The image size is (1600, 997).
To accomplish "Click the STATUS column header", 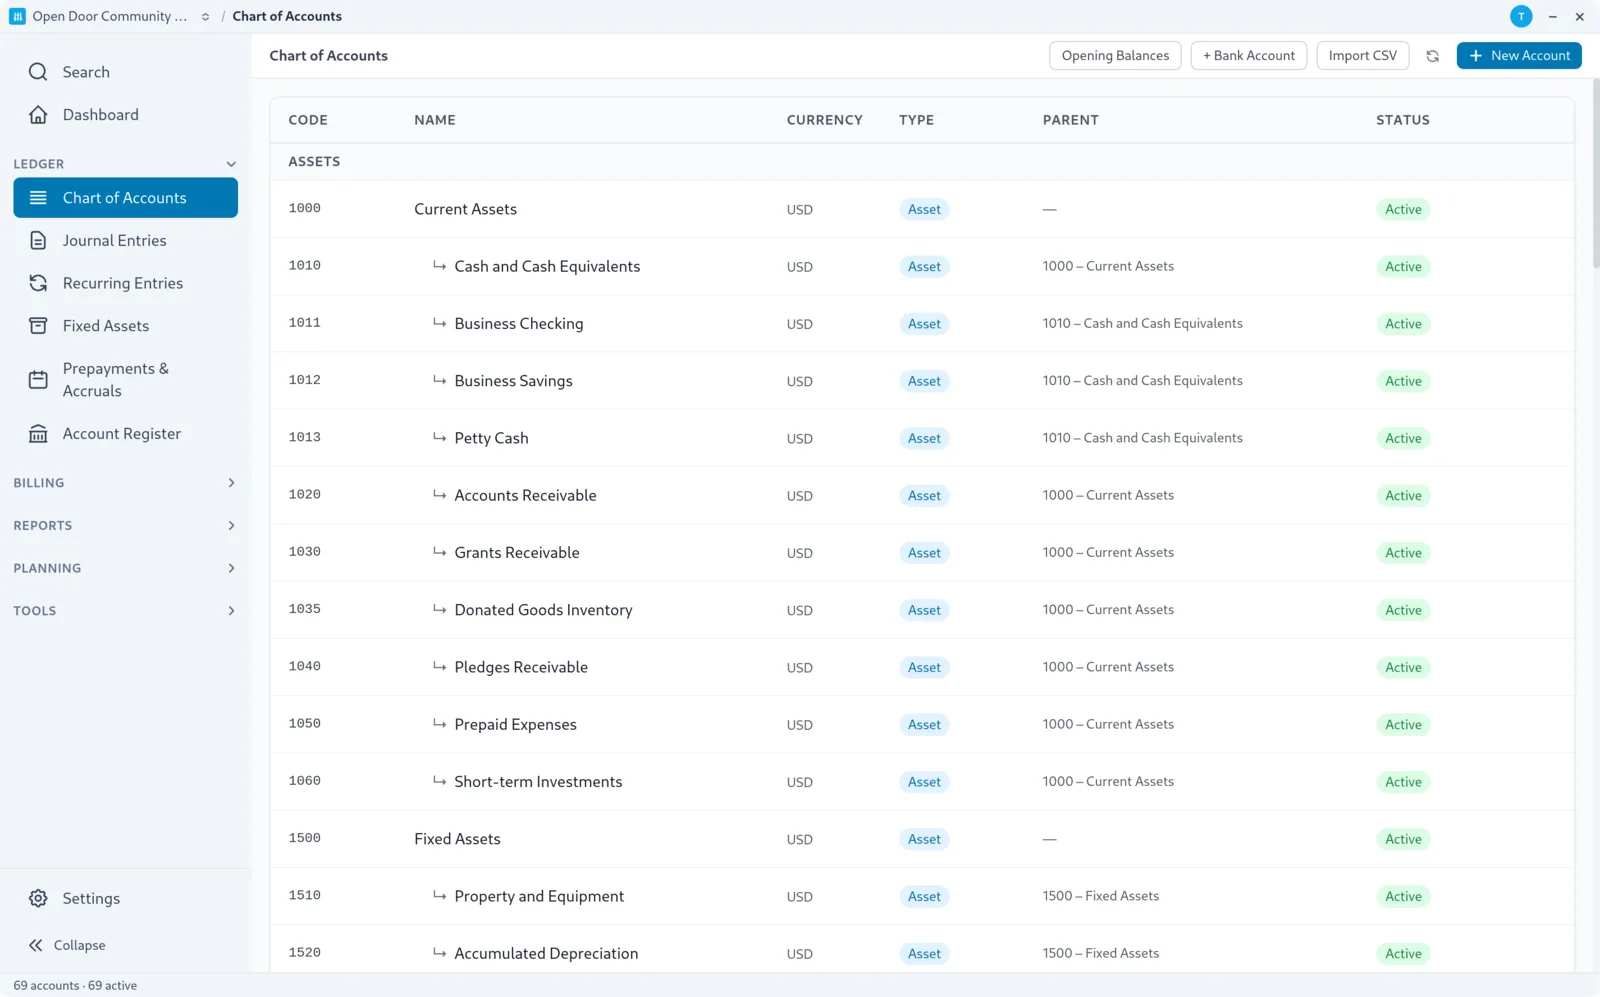I will coord(1403,120).
